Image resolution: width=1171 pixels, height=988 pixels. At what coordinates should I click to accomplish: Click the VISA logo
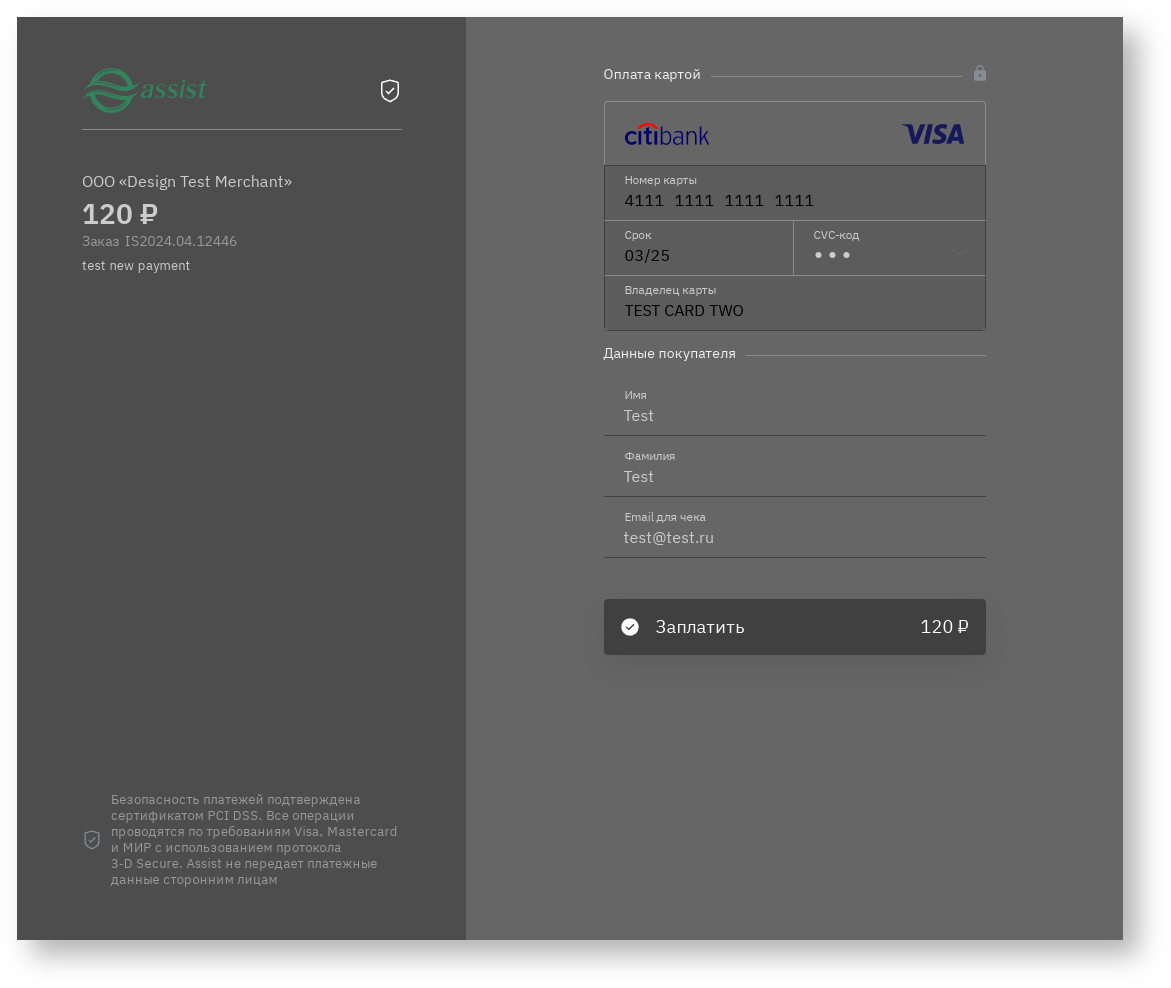[933, 134]
